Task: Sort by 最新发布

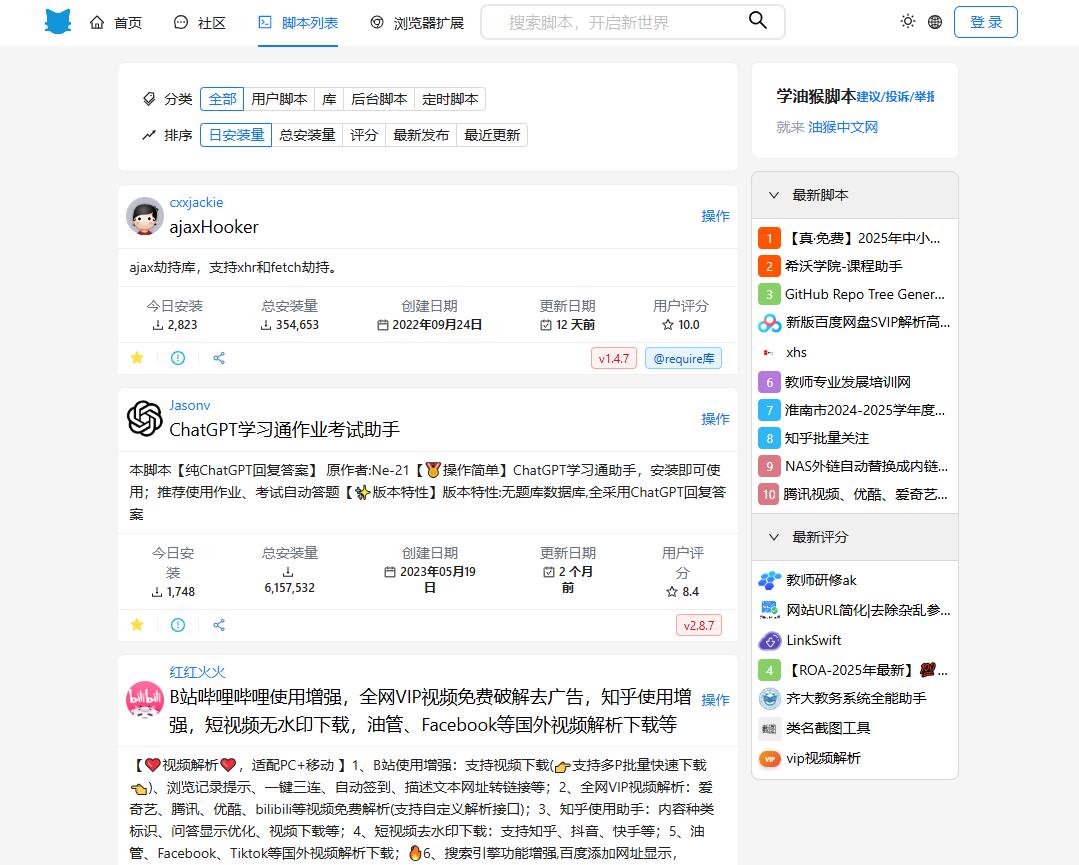Action: [421, 135]
